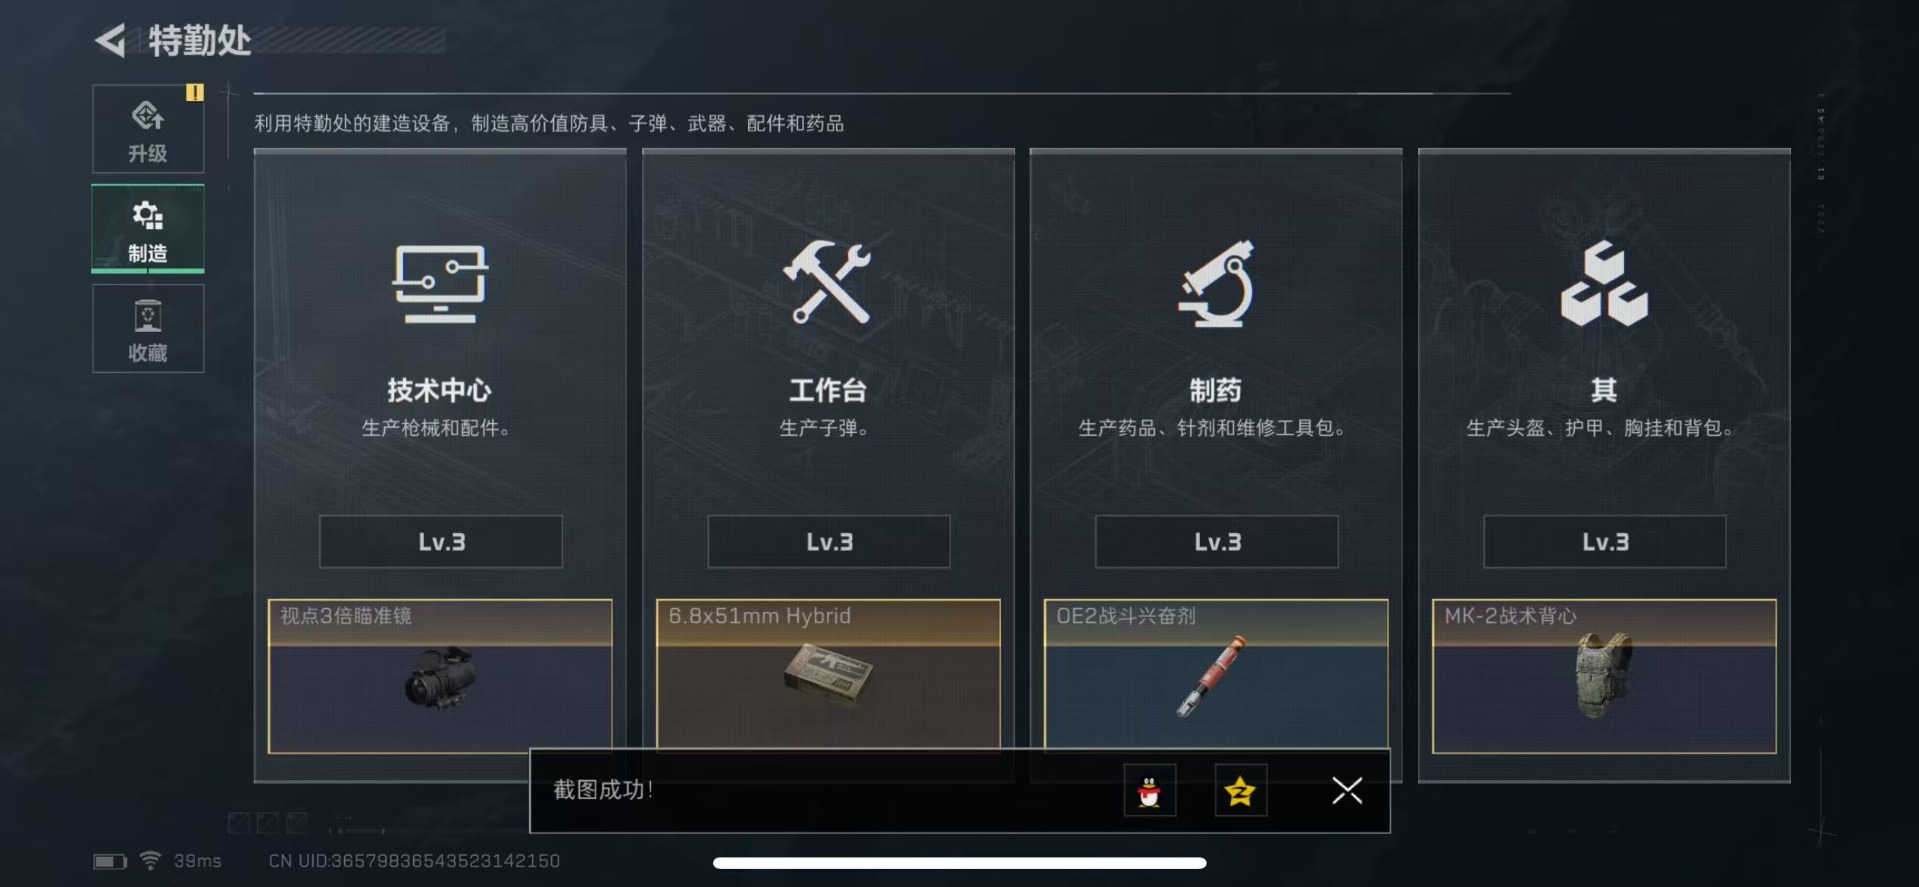Select the 制药 microscope icon
The image size is (1919, 887).
point(1215,283)
